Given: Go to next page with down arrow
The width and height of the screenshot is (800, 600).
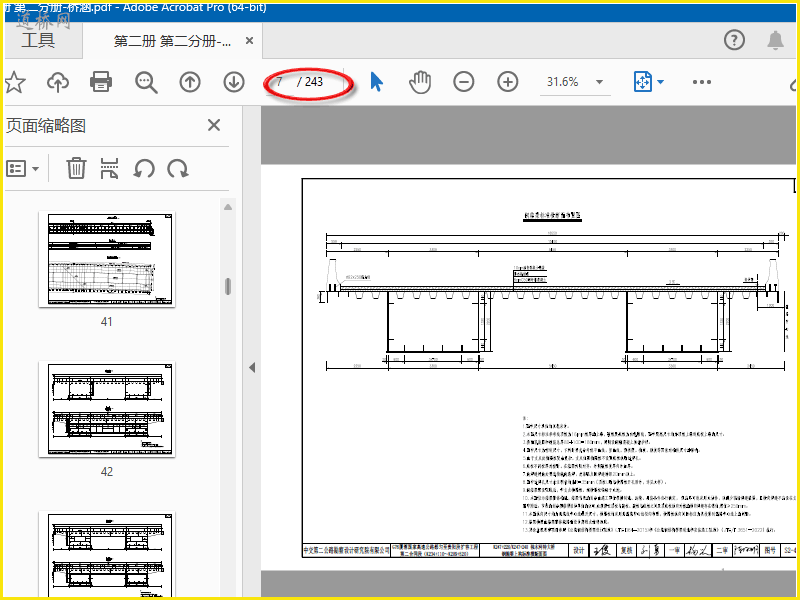Looking at the screenshot, I should pos(234,82).
